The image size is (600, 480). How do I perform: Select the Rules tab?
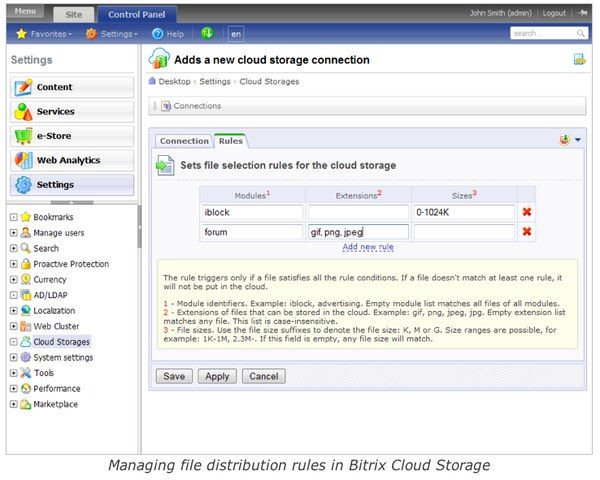[x=231, y=140]
